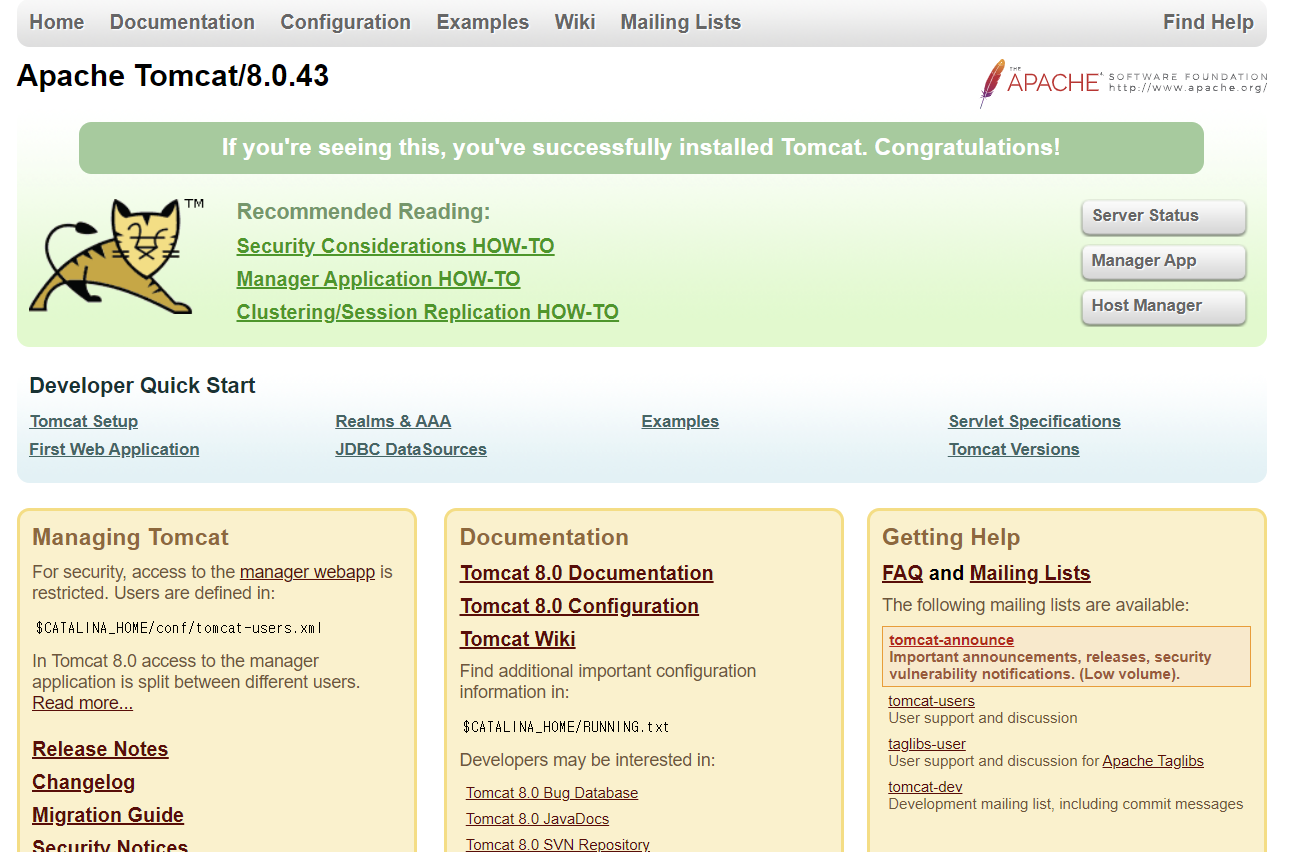Open Tomcat 8.0 Bug Database link

552,793
